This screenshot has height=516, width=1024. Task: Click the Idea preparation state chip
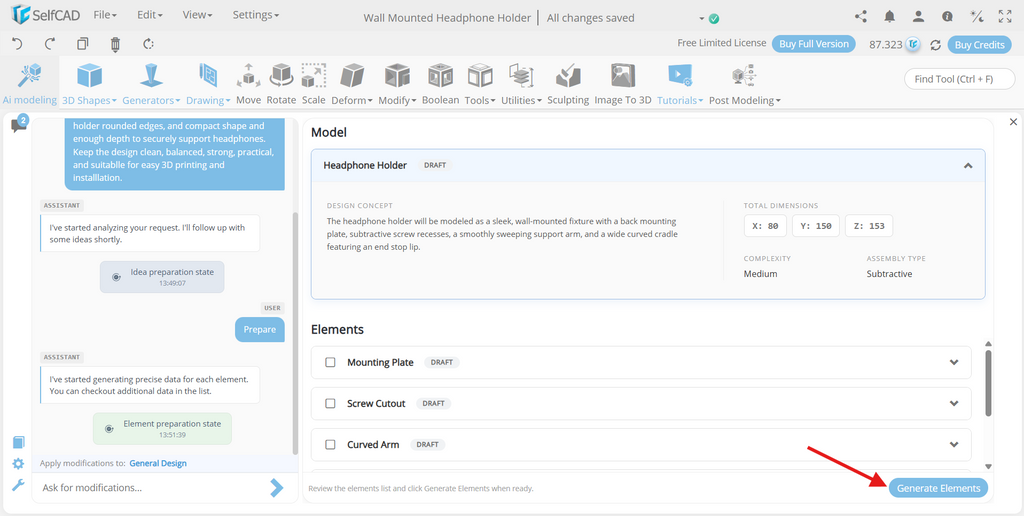(162, 277)
